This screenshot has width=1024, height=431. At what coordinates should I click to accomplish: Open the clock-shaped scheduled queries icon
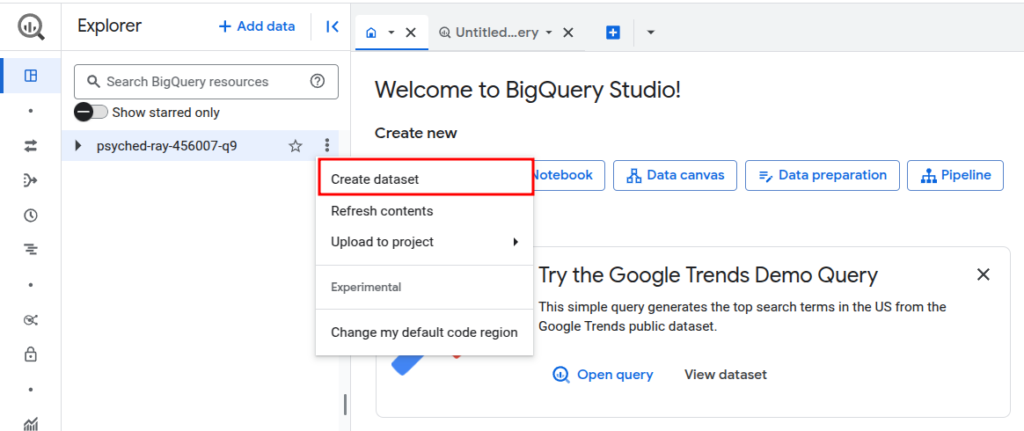[x=31, y=216]
